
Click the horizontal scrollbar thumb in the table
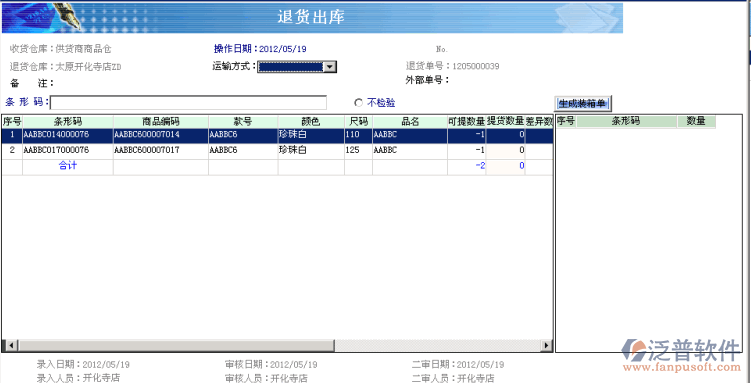click(x=175, y=345)
